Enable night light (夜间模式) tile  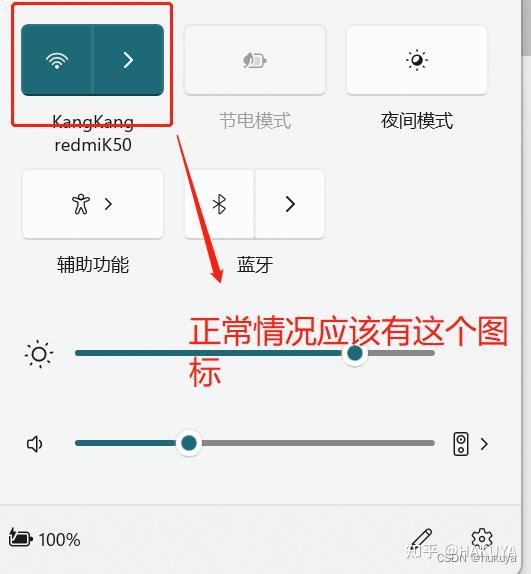[416, 60]
